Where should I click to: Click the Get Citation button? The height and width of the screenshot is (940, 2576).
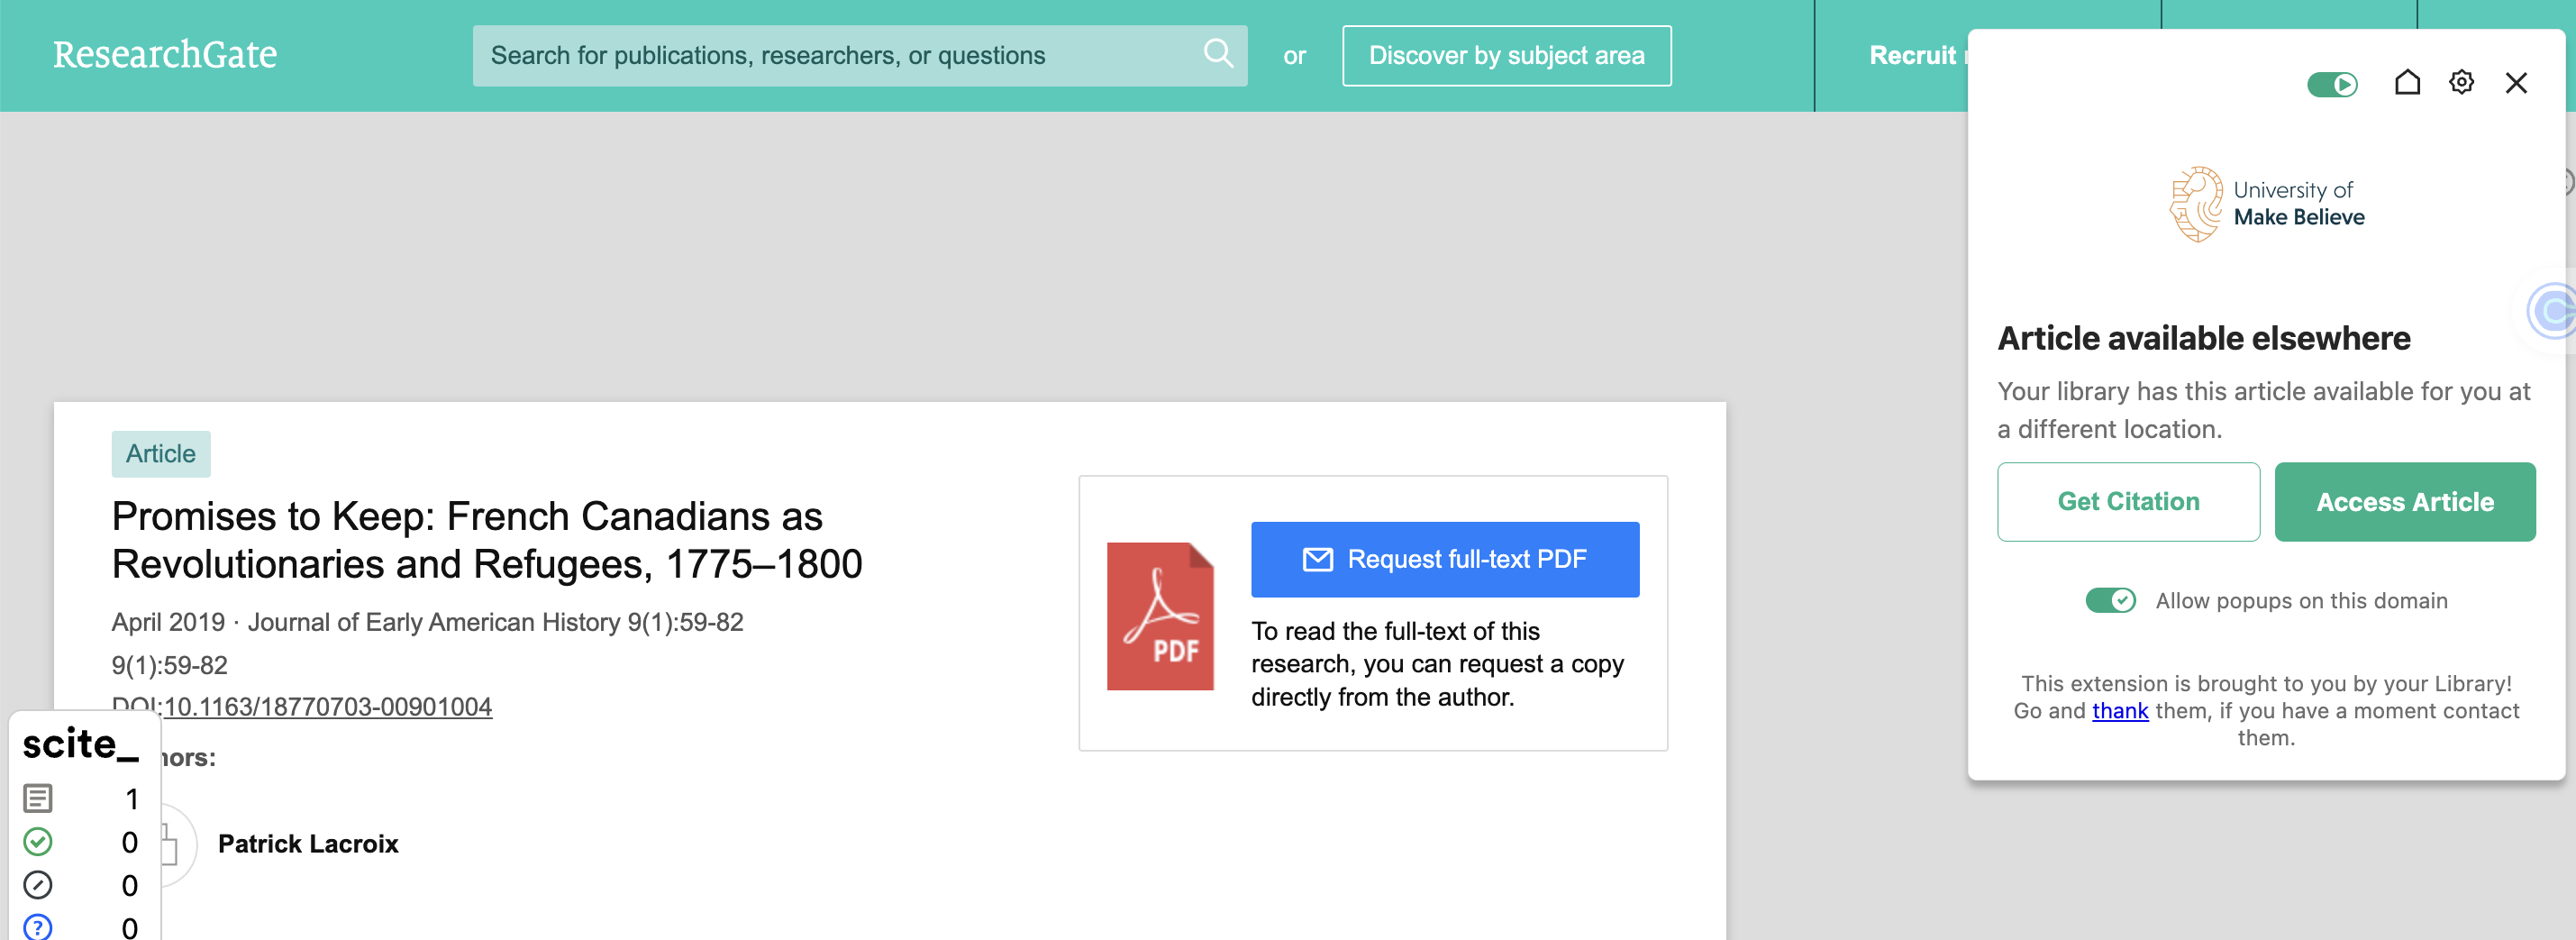[x=2128, y=502]
